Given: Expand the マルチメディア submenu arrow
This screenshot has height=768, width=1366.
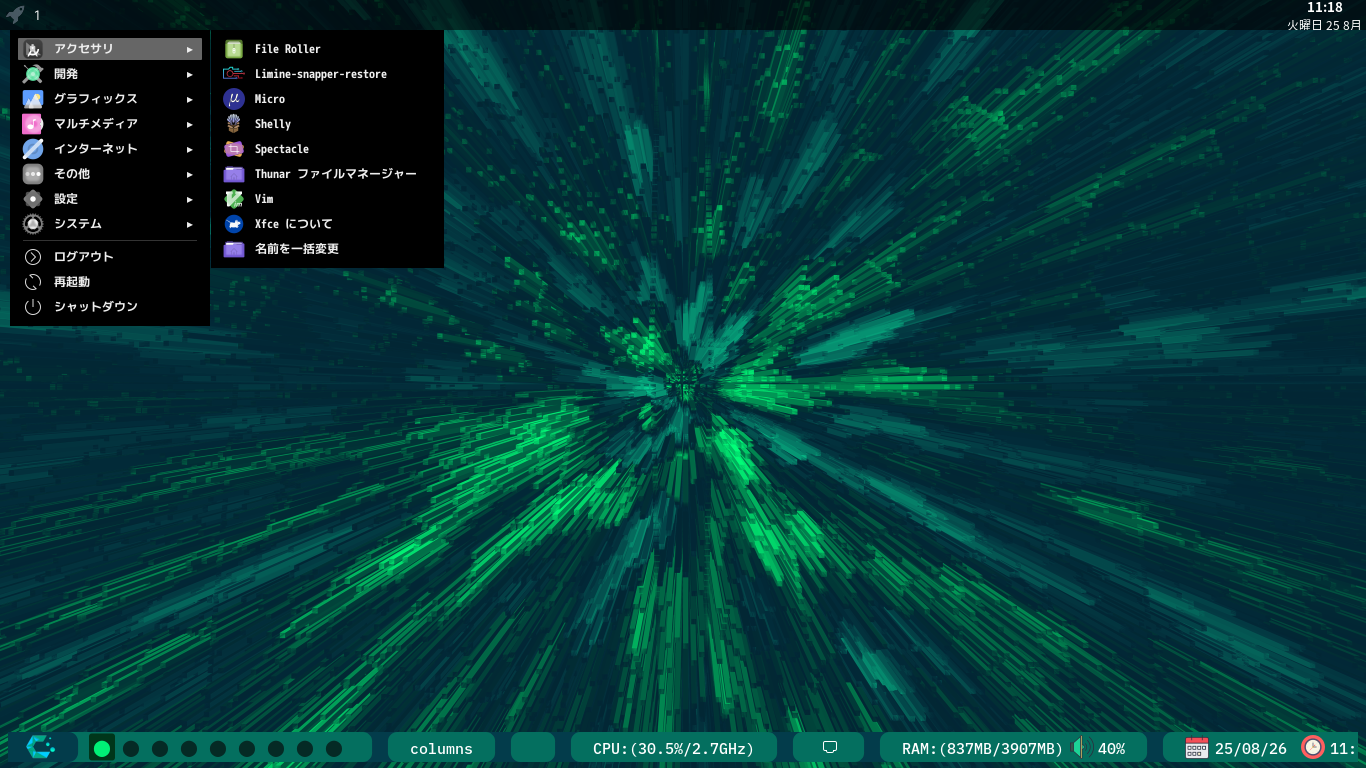Looking at the screenshot, I should coord(189,124).
